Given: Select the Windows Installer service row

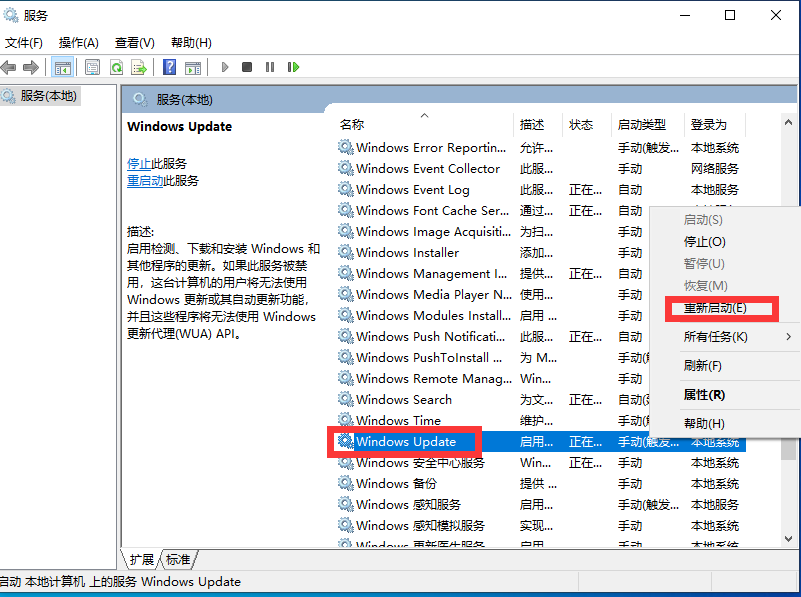Looking at the screenshot, I should coord(420,252).
